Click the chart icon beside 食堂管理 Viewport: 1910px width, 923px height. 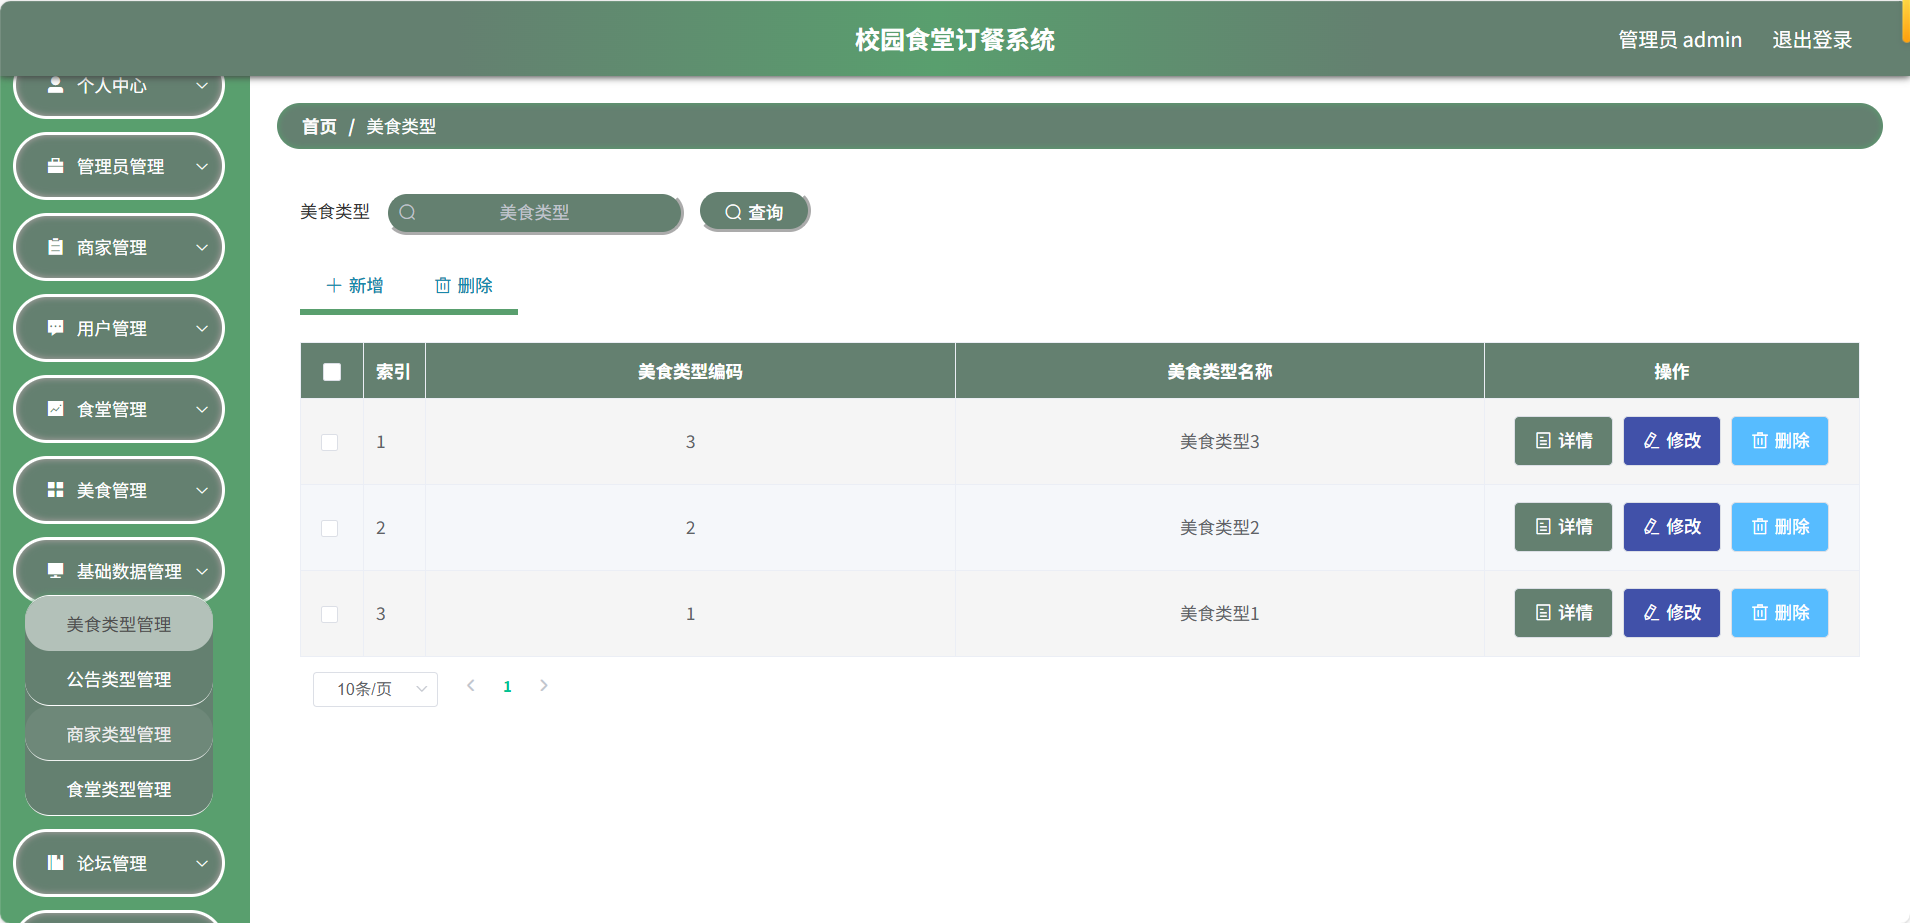pyautogui.click(x=56, y=409)
